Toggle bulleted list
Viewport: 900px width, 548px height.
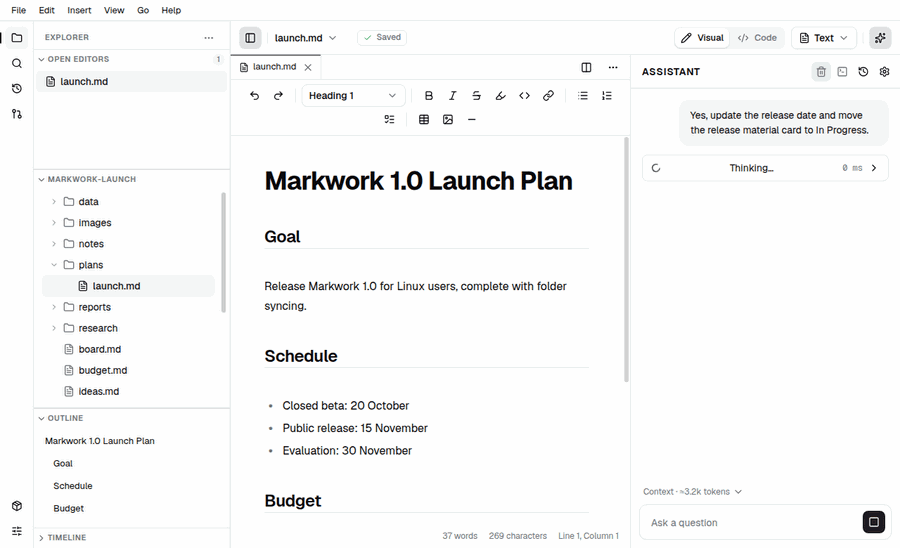point(583,96)
